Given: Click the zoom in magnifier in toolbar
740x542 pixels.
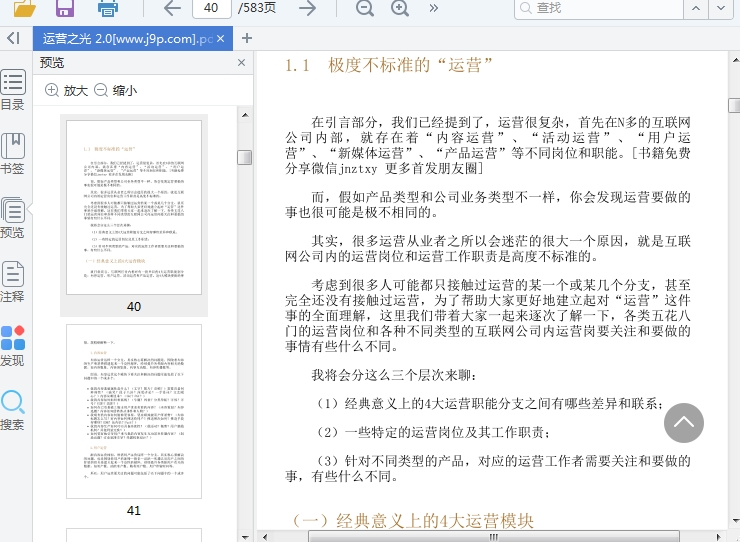Looking at the screenshot, I should (400, 9).
